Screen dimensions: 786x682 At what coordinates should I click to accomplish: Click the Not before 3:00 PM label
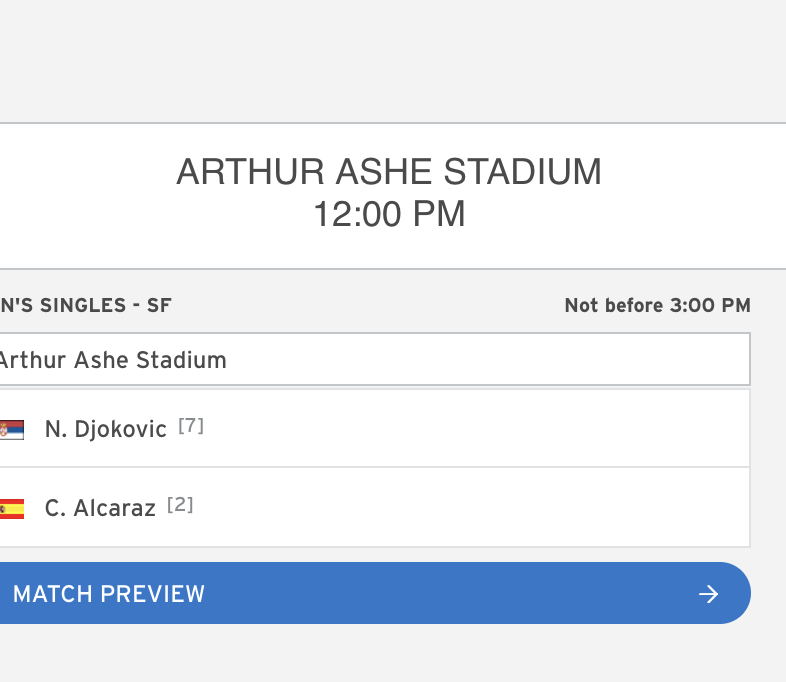pos(657,305)
